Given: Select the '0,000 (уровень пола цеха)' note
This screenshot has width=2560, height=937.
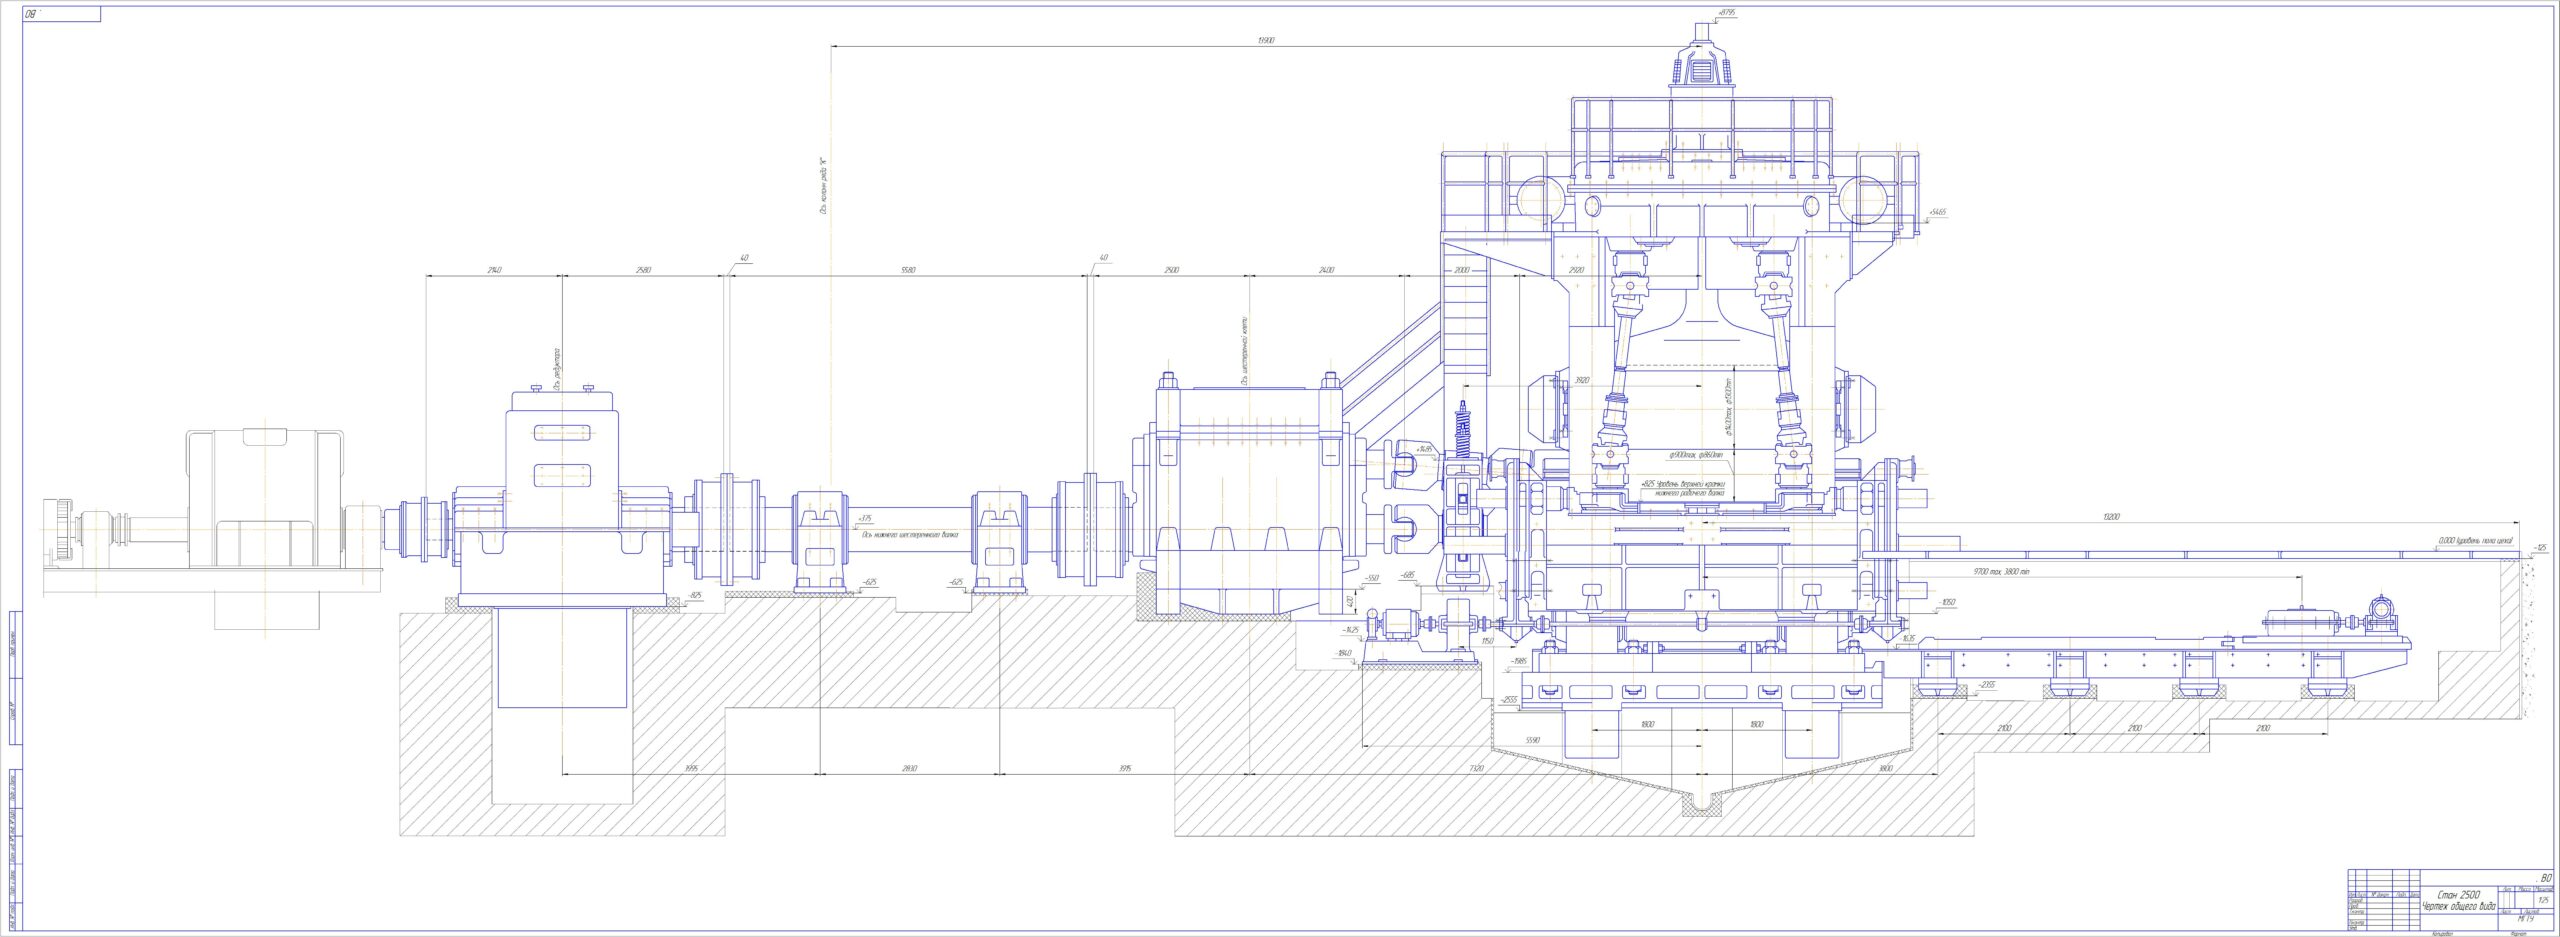Looking at the screenshot, I should (2475, 541).
